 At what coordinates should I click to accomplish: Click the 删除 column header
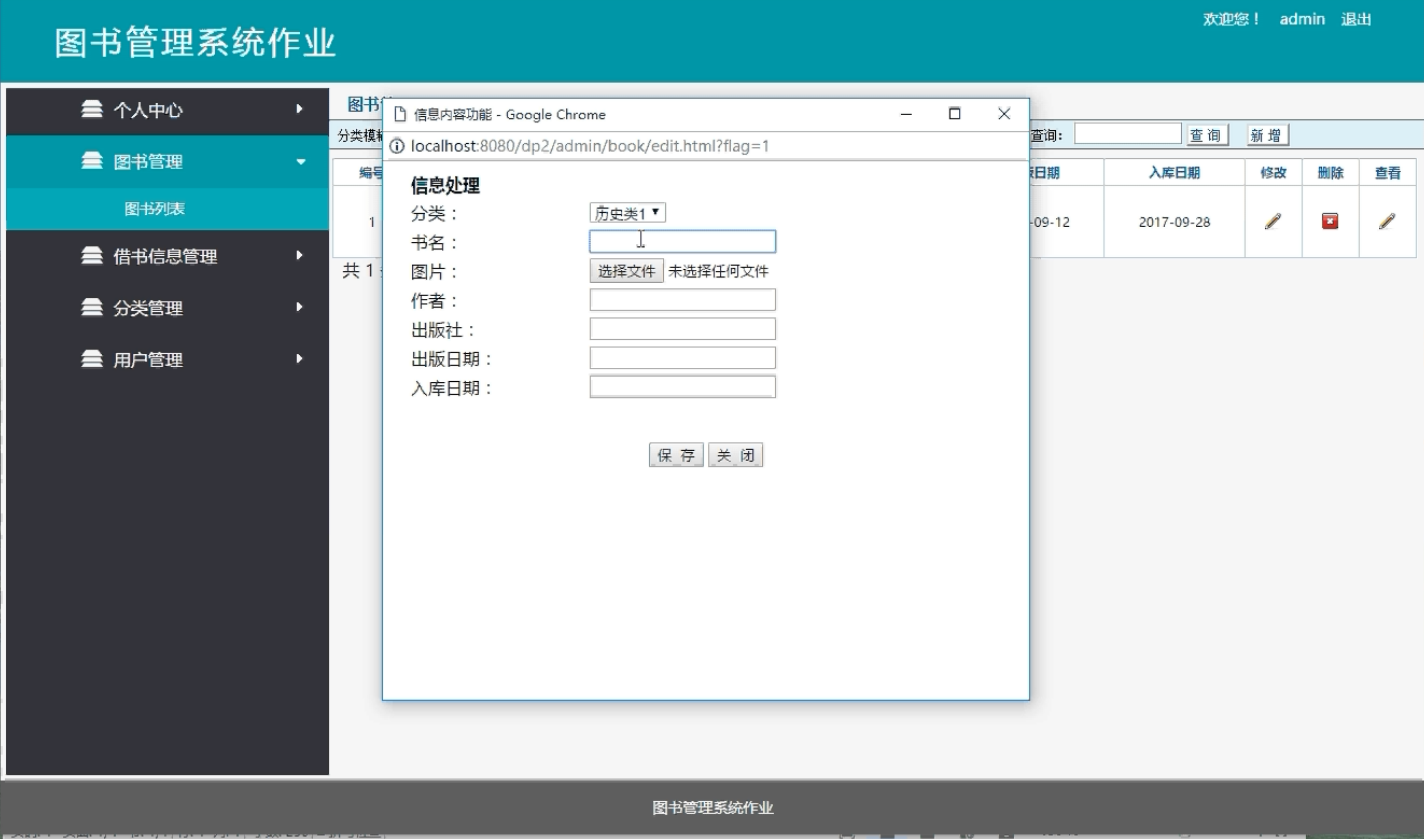pyautogui.click(x=1330, y=173)
